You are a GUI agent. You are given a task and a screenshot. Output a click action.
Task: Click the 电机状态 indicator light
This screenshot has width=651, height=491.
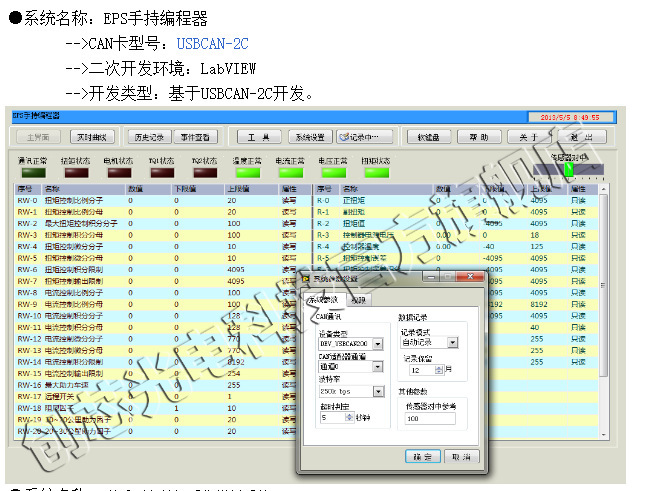(x=120, y=173)
